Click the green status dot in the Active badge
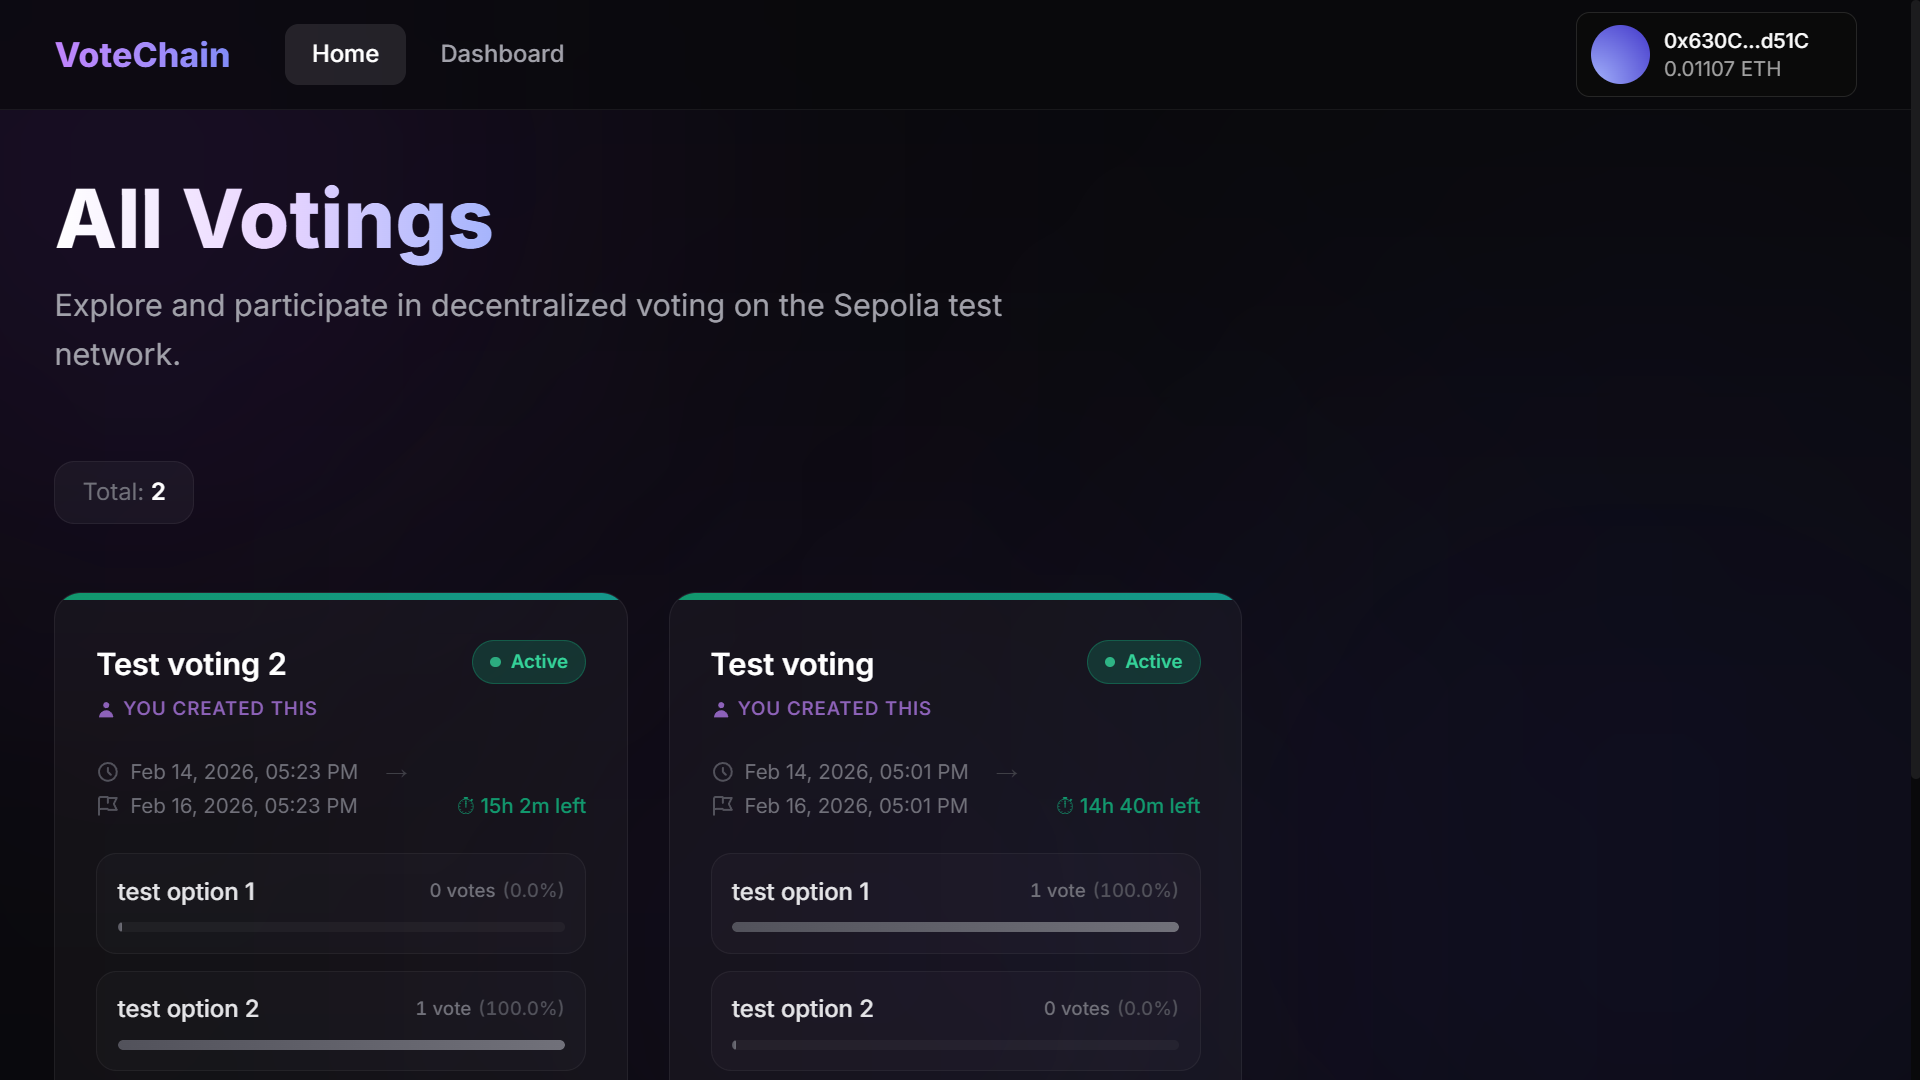 pyautogui.click(x=496, y=662)
